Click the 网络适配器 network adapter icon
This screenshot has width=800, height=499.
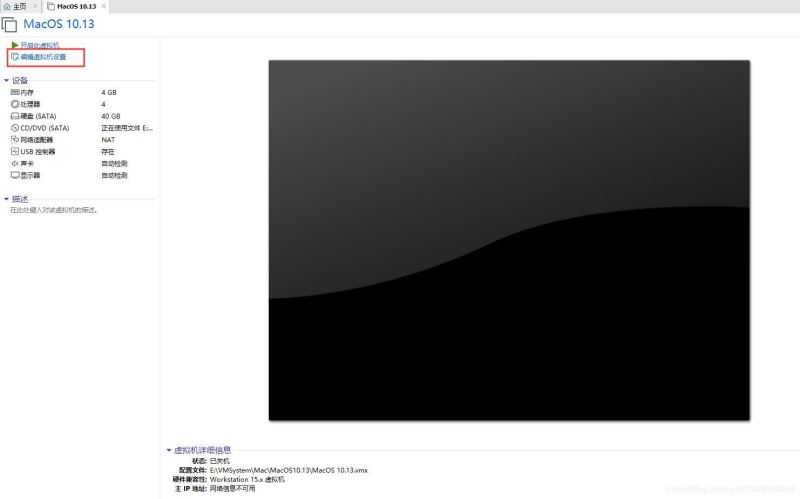click(15, 140)
